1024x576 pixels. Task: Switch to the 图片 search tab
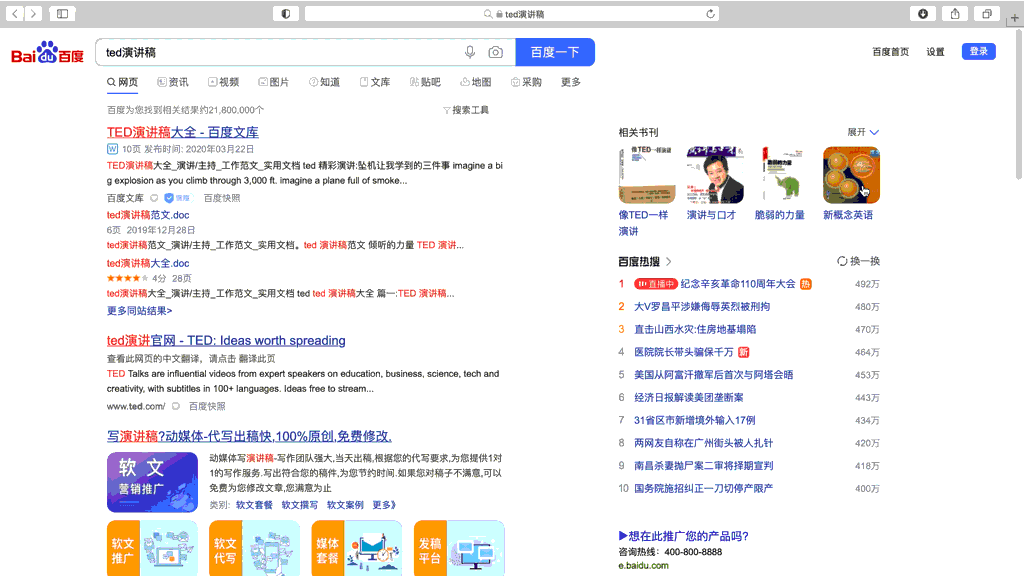click(x=276, y=82)
